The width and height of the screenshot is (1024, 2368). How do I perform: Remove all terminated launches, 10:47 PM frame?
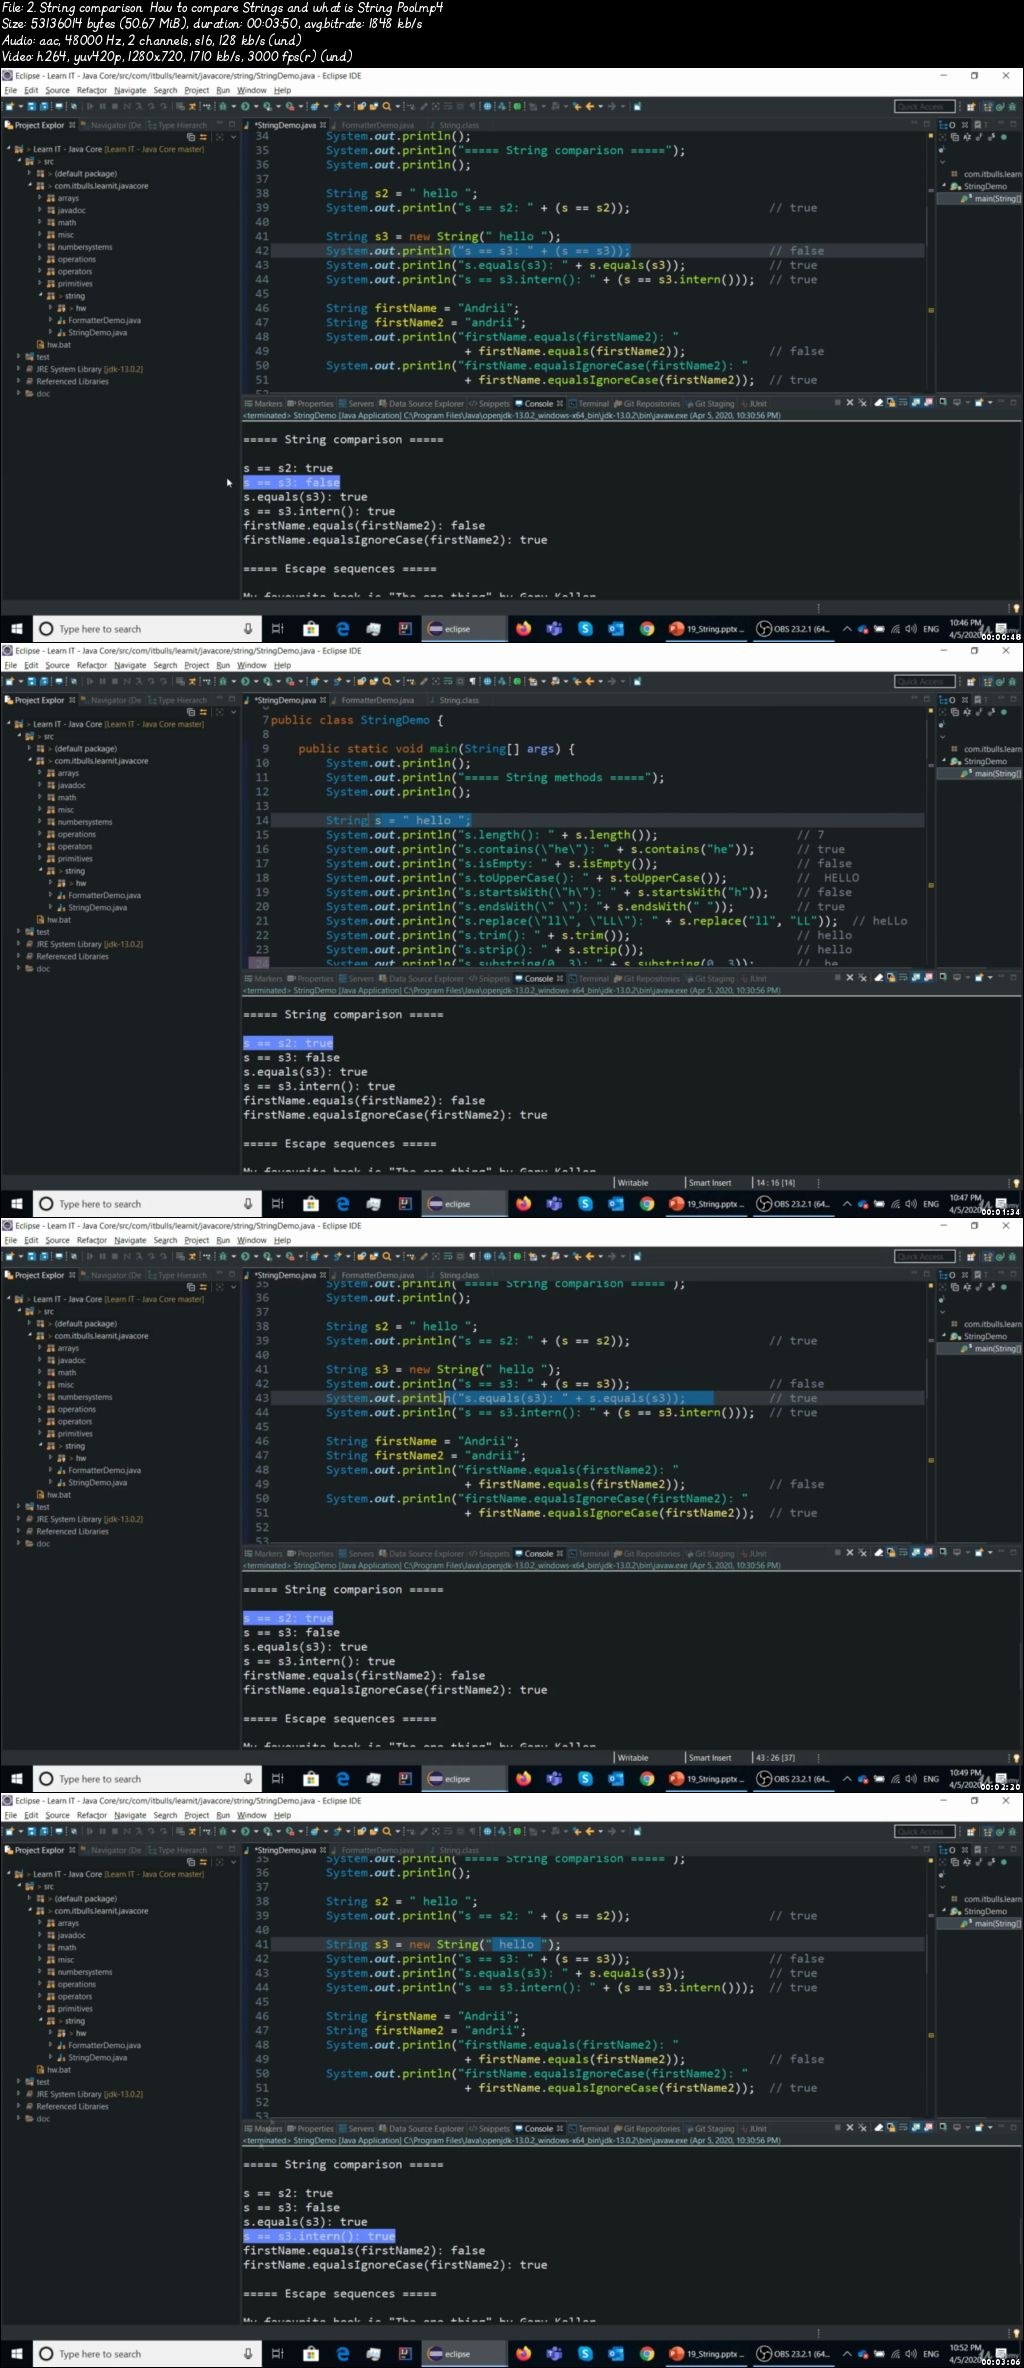pos(862,978)
